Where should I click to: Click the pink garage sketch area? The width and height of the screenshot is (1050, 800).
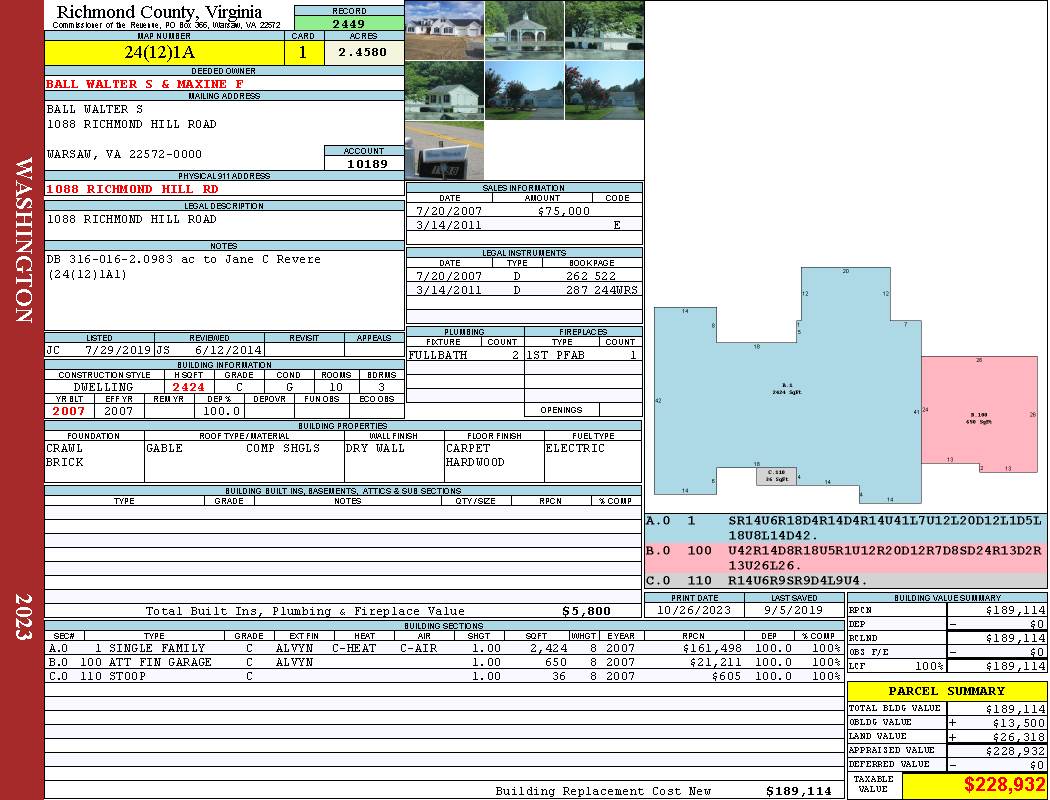(979, 412)
